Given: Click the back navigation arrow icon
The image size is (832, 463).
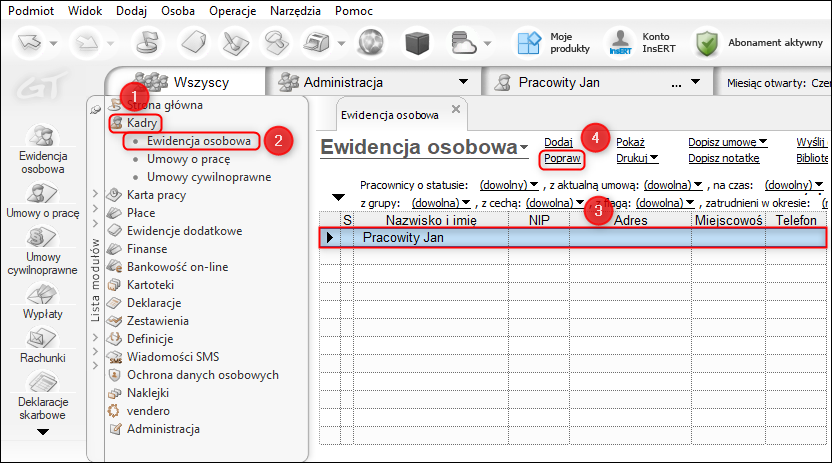Looking at the screenshot, I should pyautogui.click(x=30, y=42).
